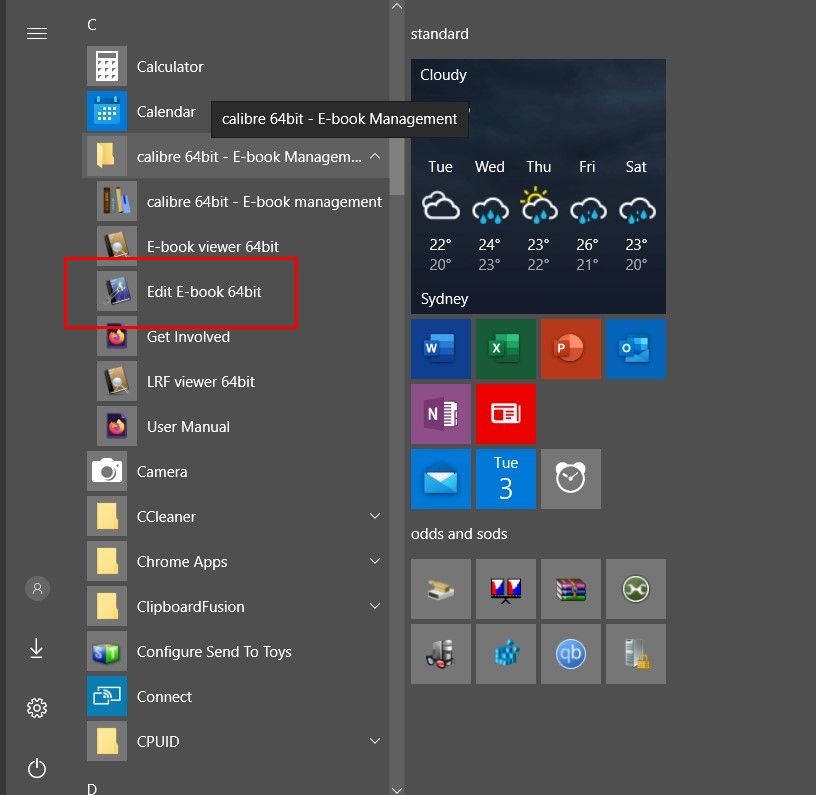Open the Weather tile for Sydney
Screen dimensions: 816x795
538,186
